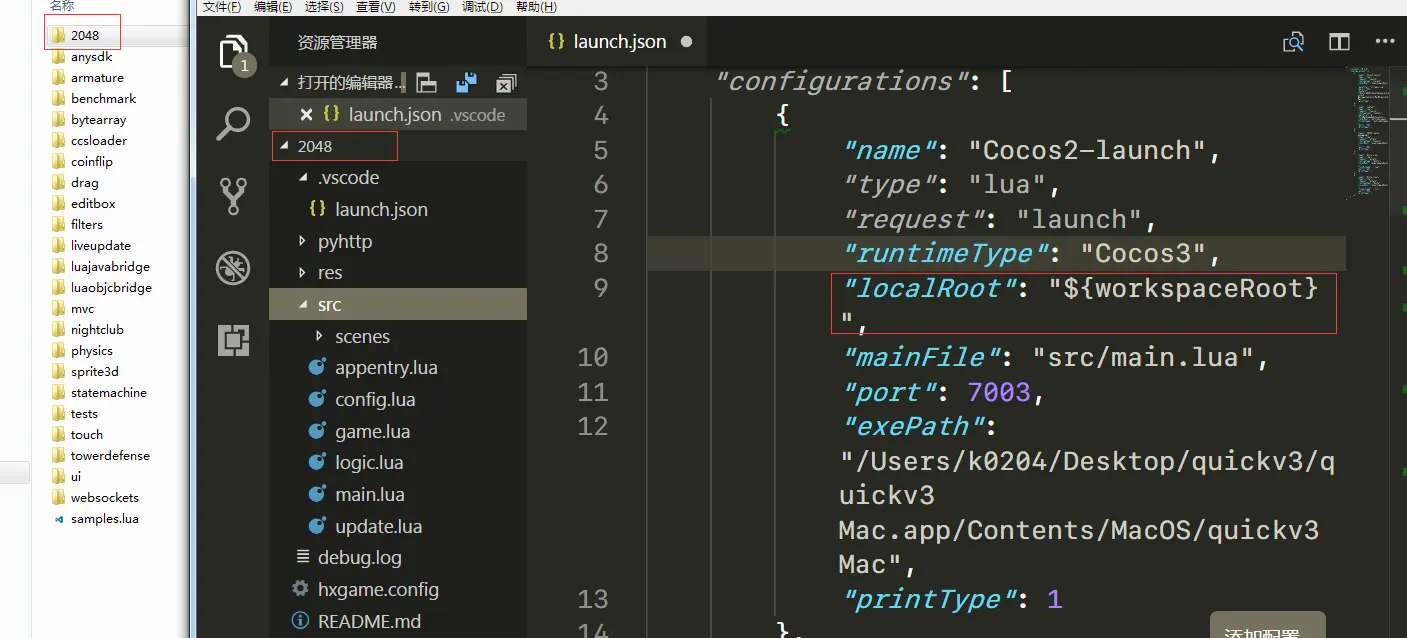
Task: Click the debug.log file icon
Action: pos(302,557)
